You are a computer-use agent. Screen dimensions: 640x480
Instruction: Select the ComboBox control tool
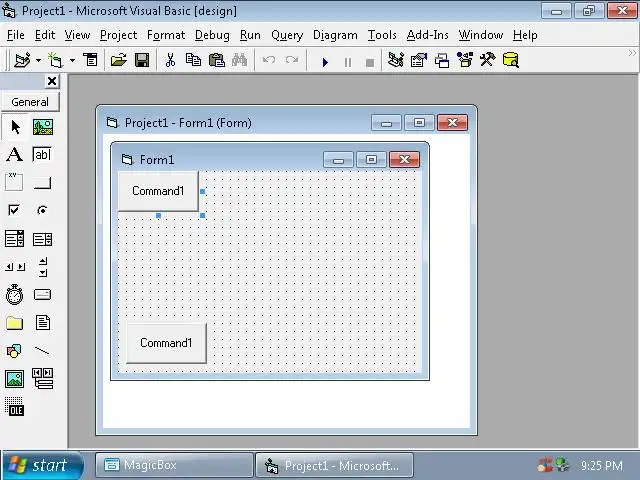coord(14,239)
